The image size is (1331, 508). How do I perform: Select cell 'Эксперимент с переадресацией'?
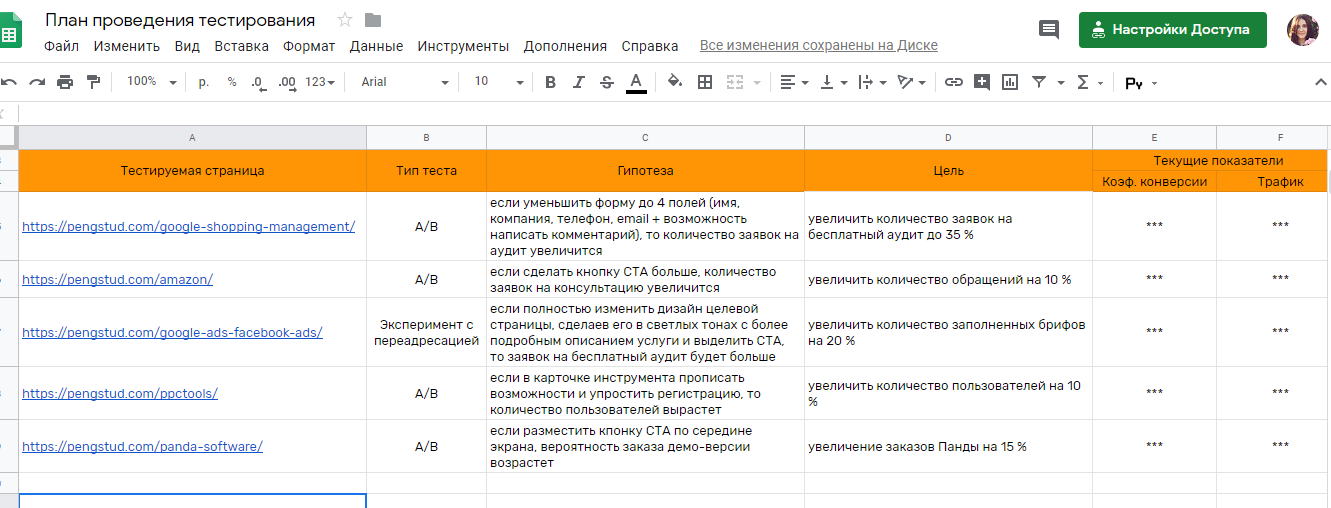[426, 332]
